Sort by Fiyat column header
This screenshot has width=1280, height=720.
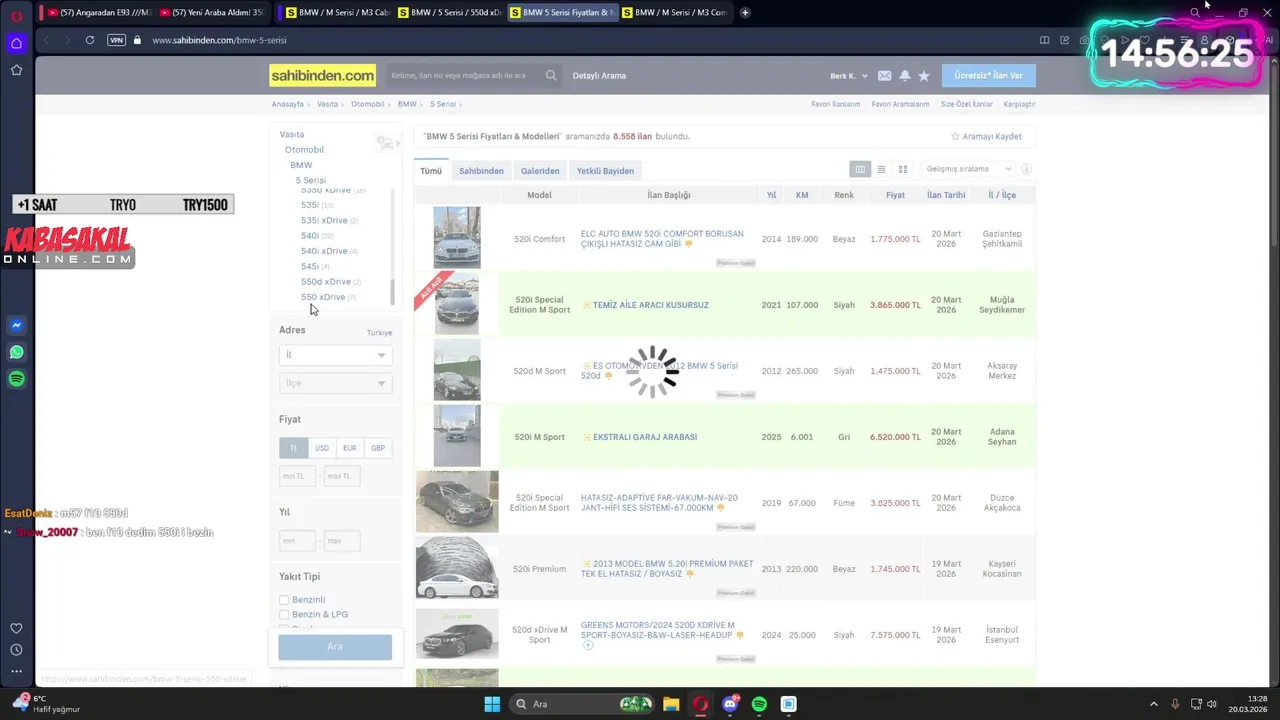895,195
